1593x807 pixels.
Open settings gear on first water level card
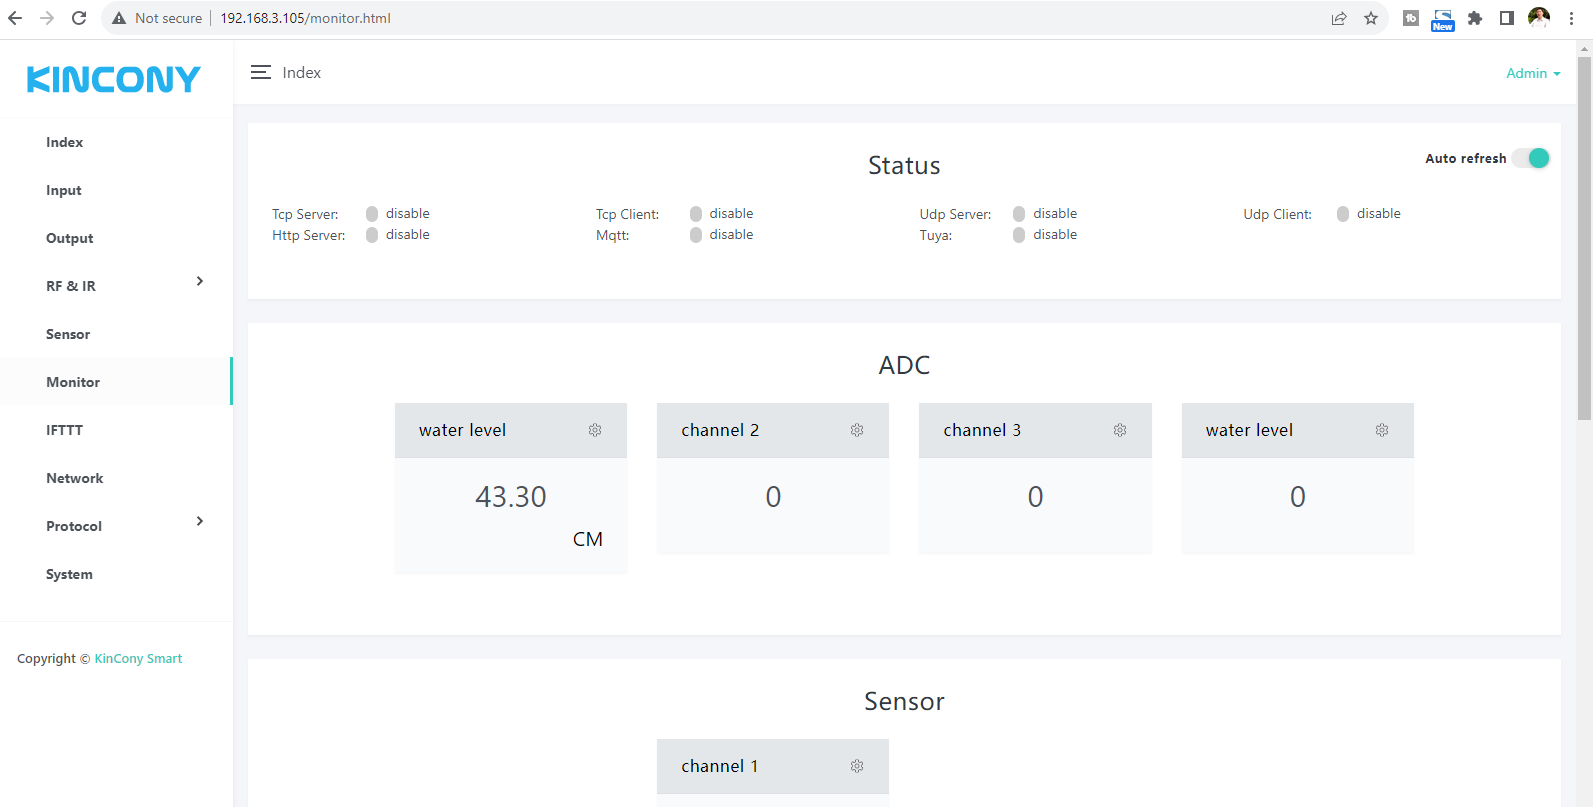(595, 430)
